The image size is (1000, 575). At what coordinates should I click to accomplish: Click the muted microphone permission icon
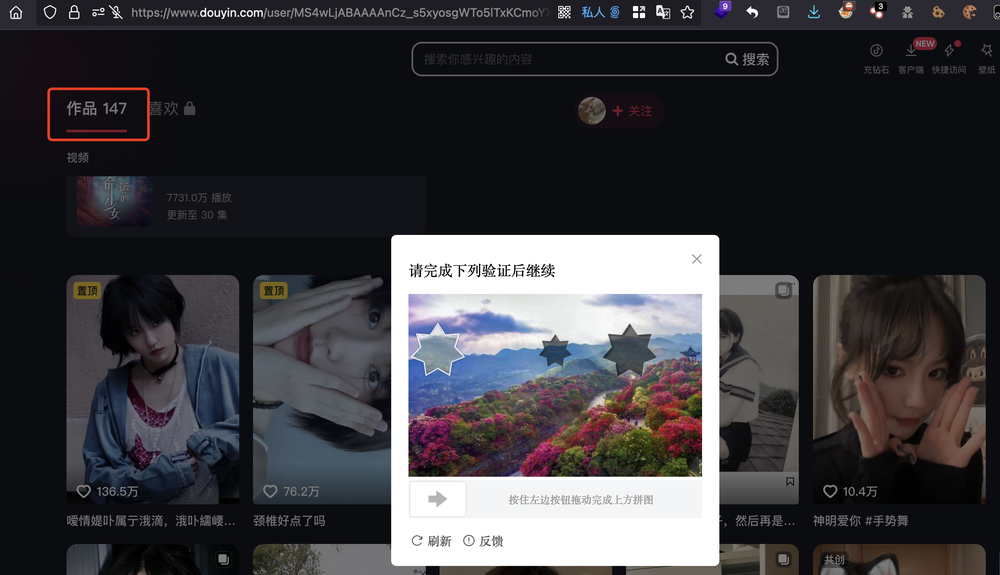(x=115, y=12)
